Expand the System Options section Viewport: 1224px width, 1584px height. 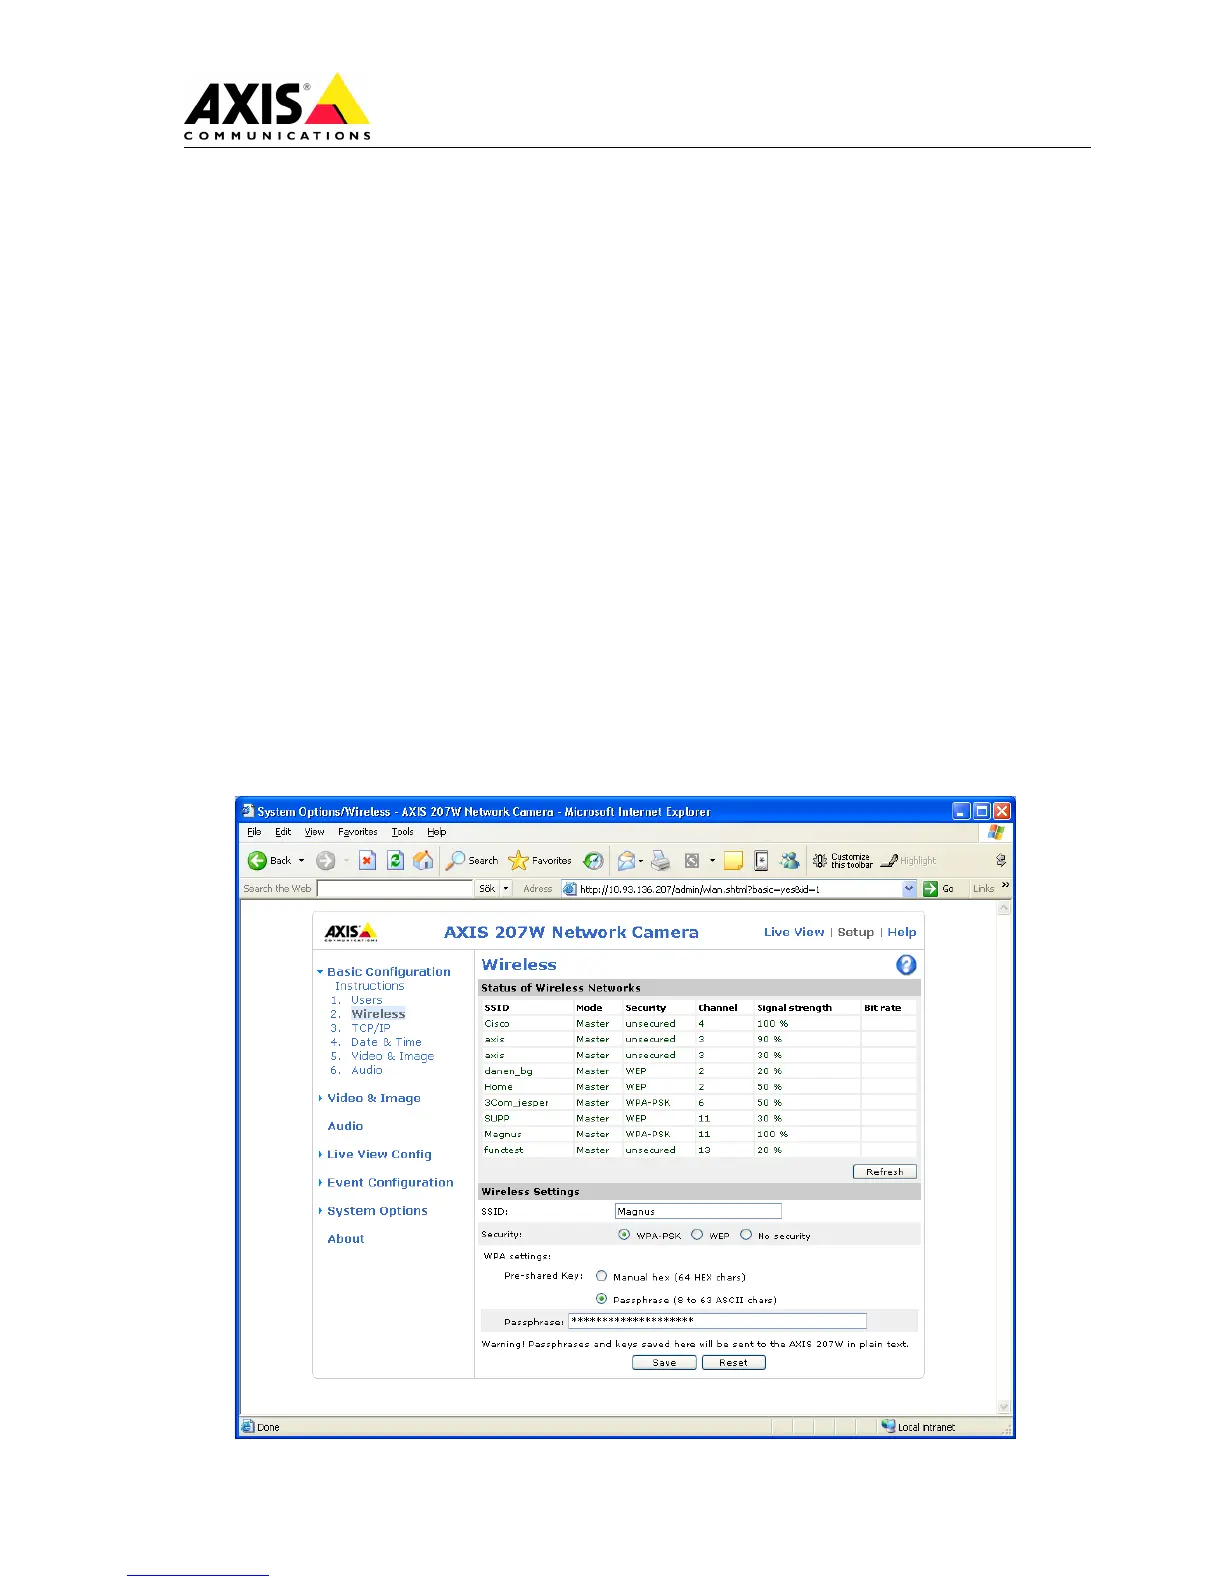tap(320, 1210)
